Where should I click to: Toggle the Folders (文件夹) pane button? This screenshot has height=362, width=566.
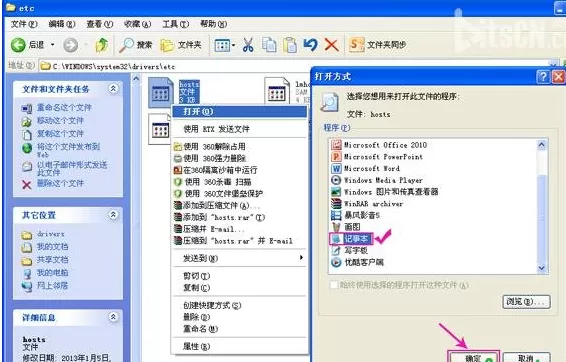click(181, 45)
